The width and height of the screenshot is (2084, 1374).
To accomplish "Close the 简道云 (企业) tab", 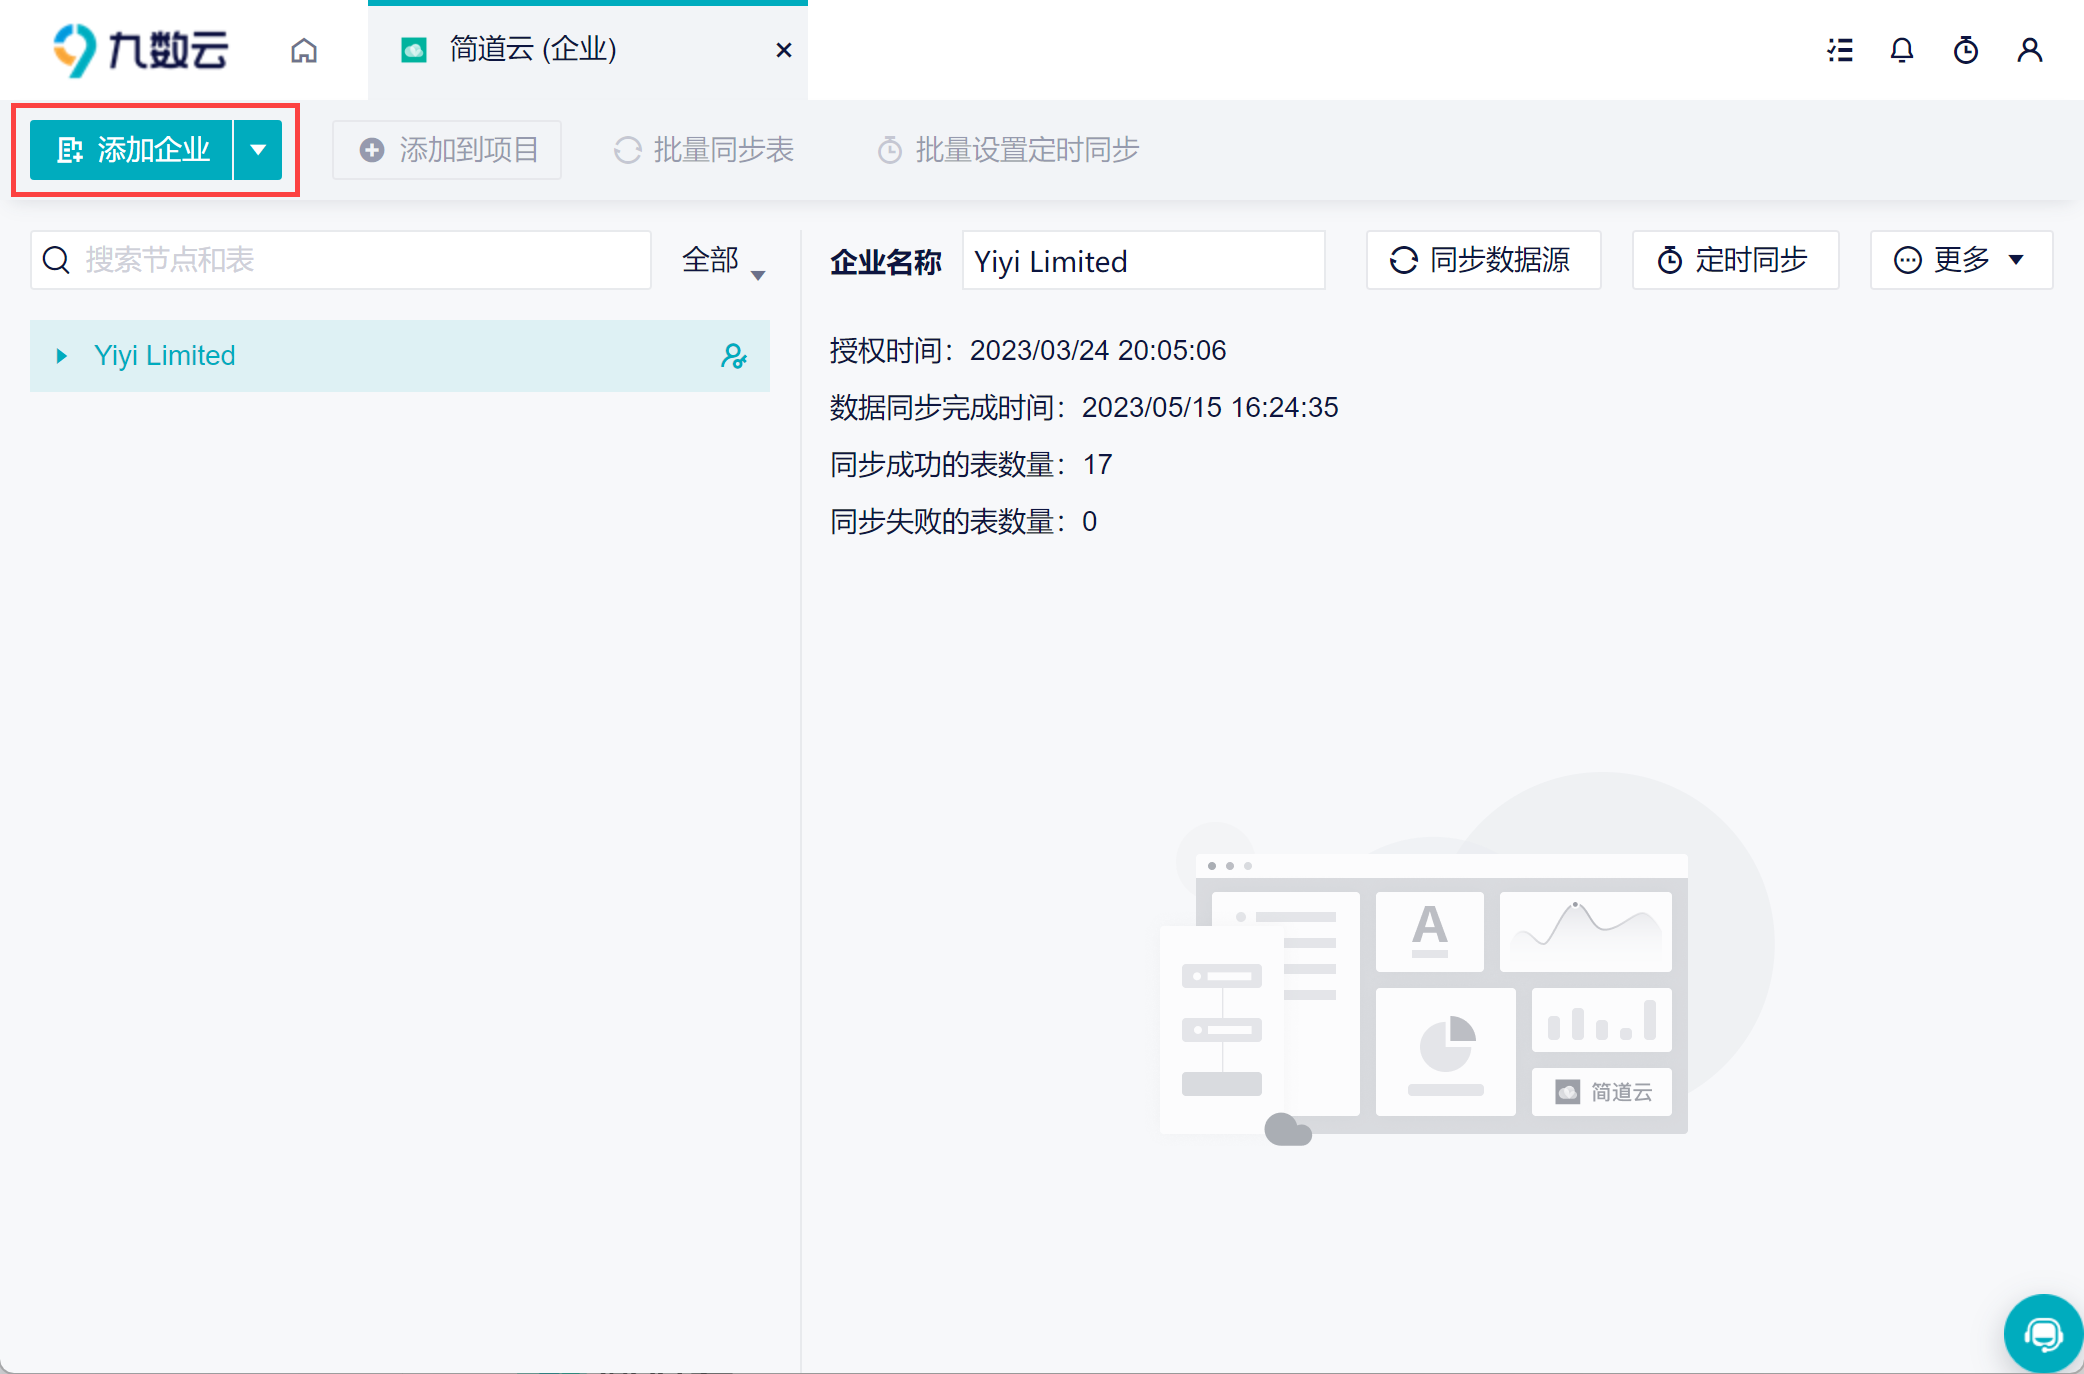I will (x=784, y=50).
